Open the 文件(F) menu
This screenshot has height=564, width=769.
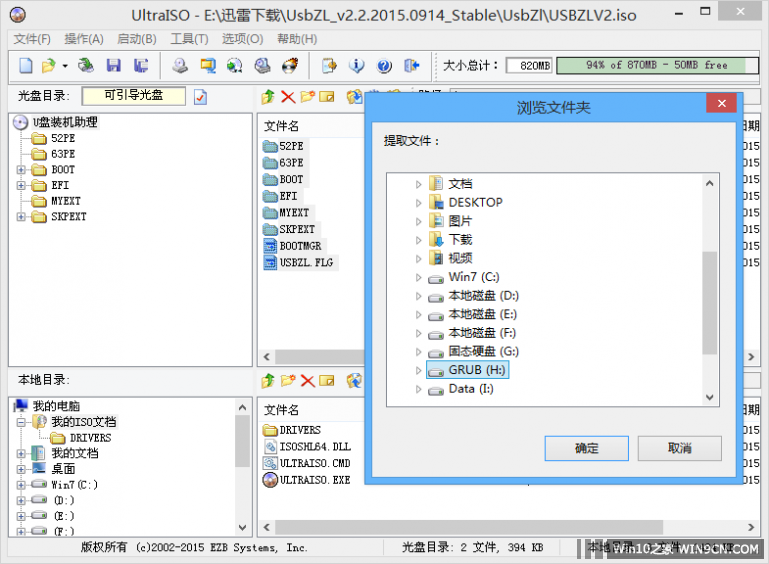click(32, 39)
